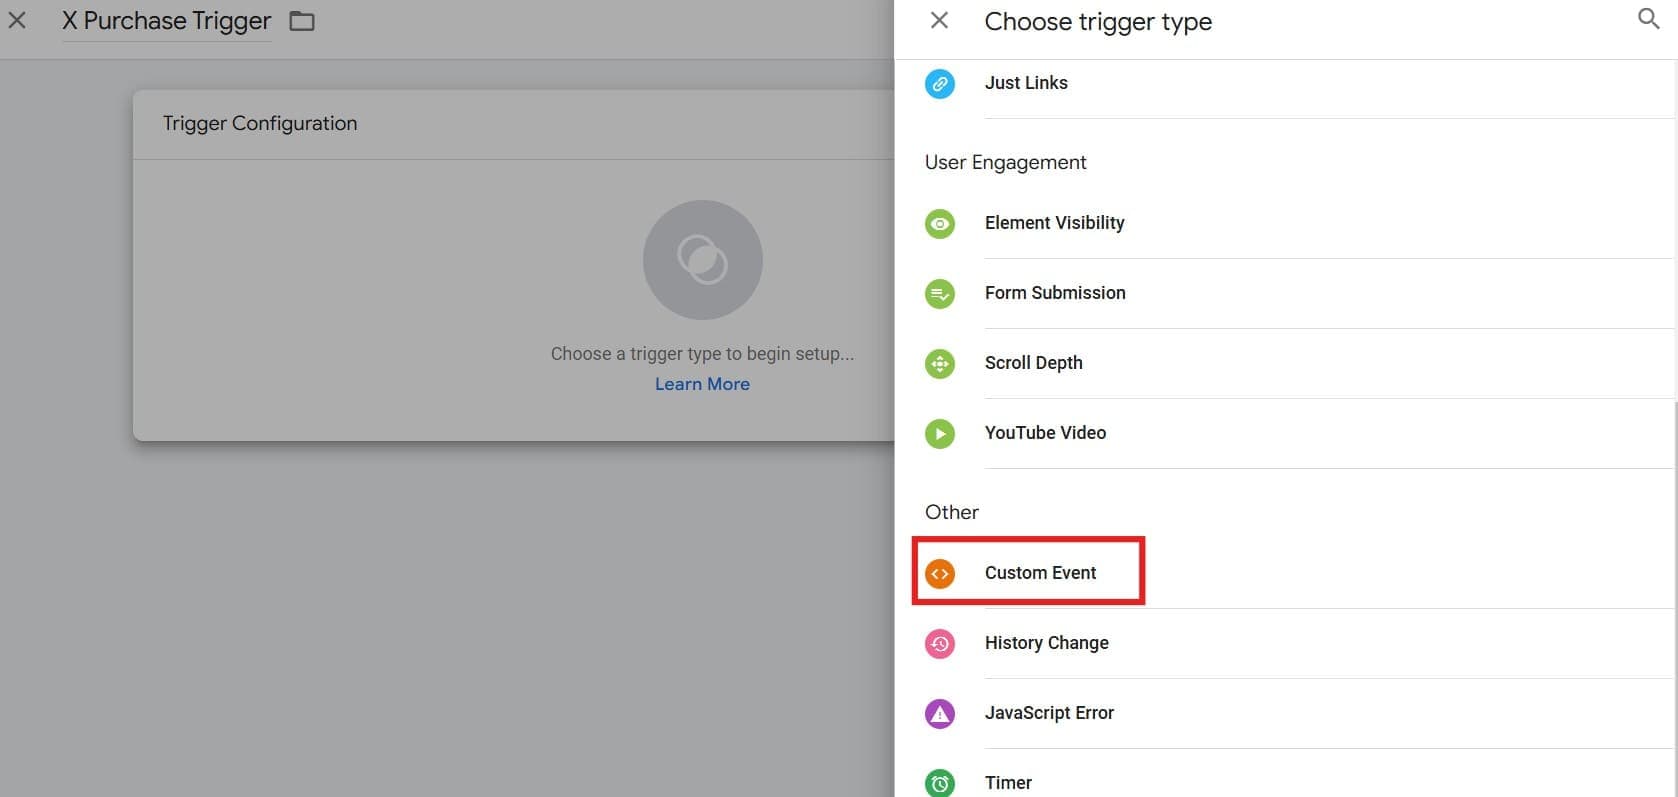The height and width of the screenshot is (797, 1678).
Task: Click the User Engagement section heading
Action: click(1005, 162)
